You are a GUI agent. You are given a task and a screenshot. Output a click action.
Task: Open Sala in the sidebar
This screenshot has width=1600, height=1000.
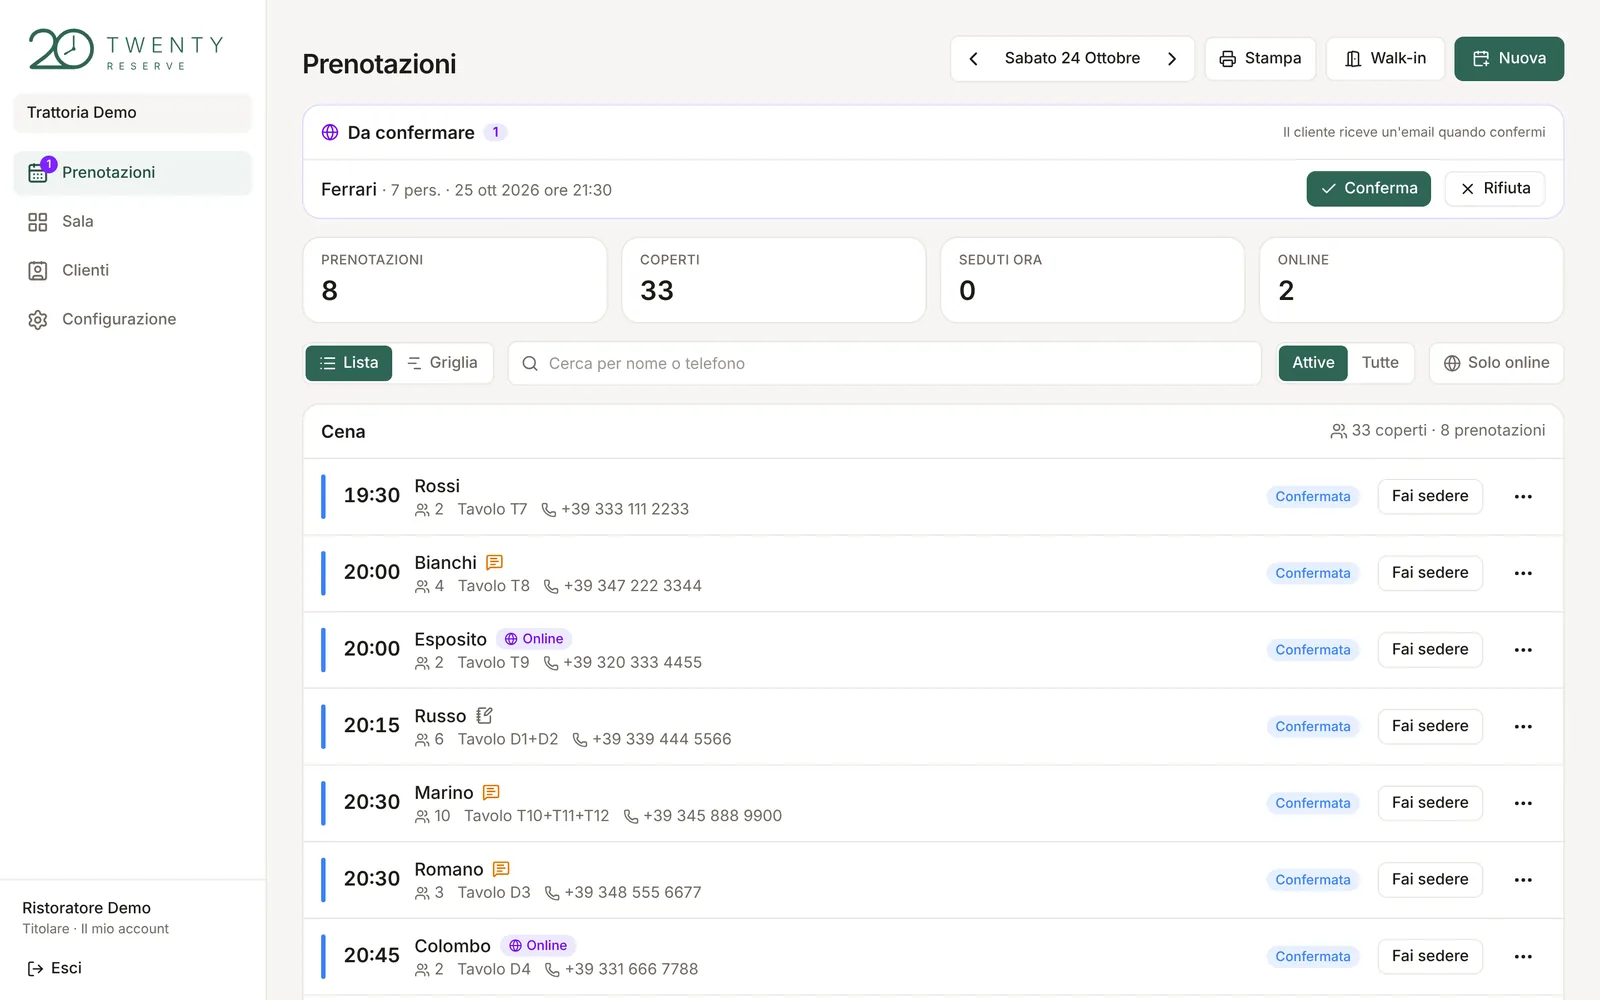point(132,222)
